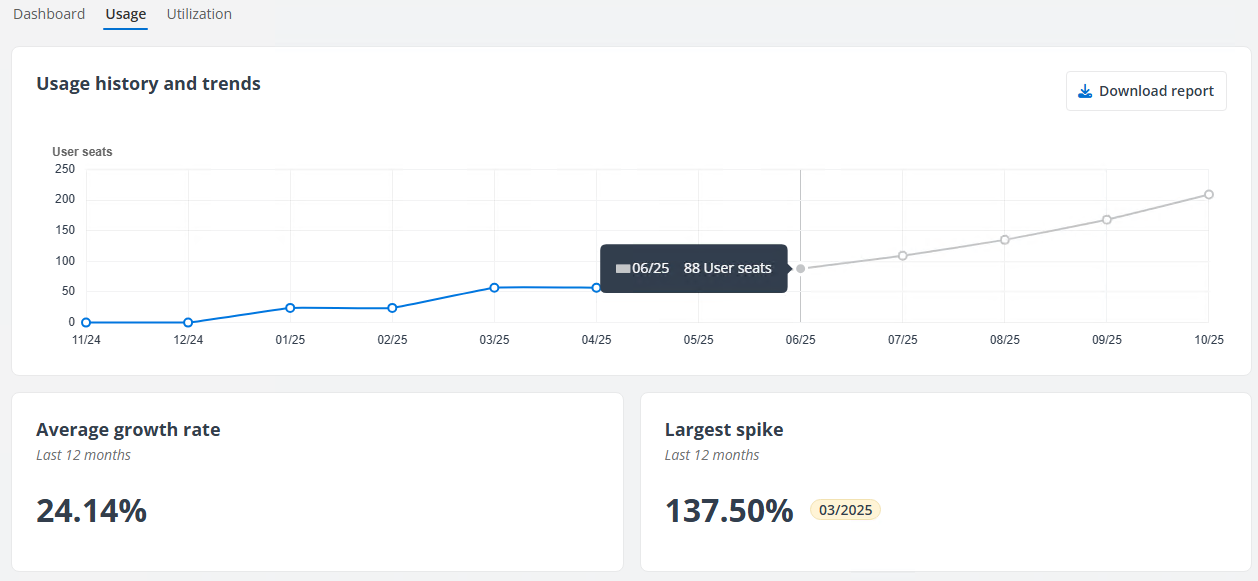
Task: Select the 01/25 data point on the blue line
Action: [290, 307]
